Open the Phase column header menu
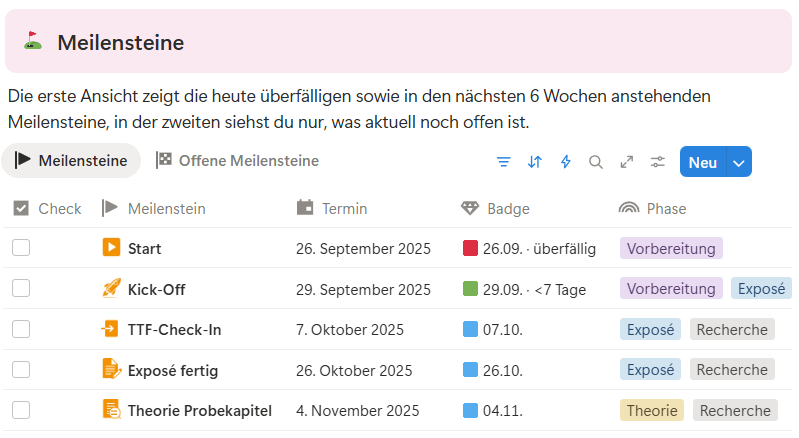 click(x=653, y=208)
